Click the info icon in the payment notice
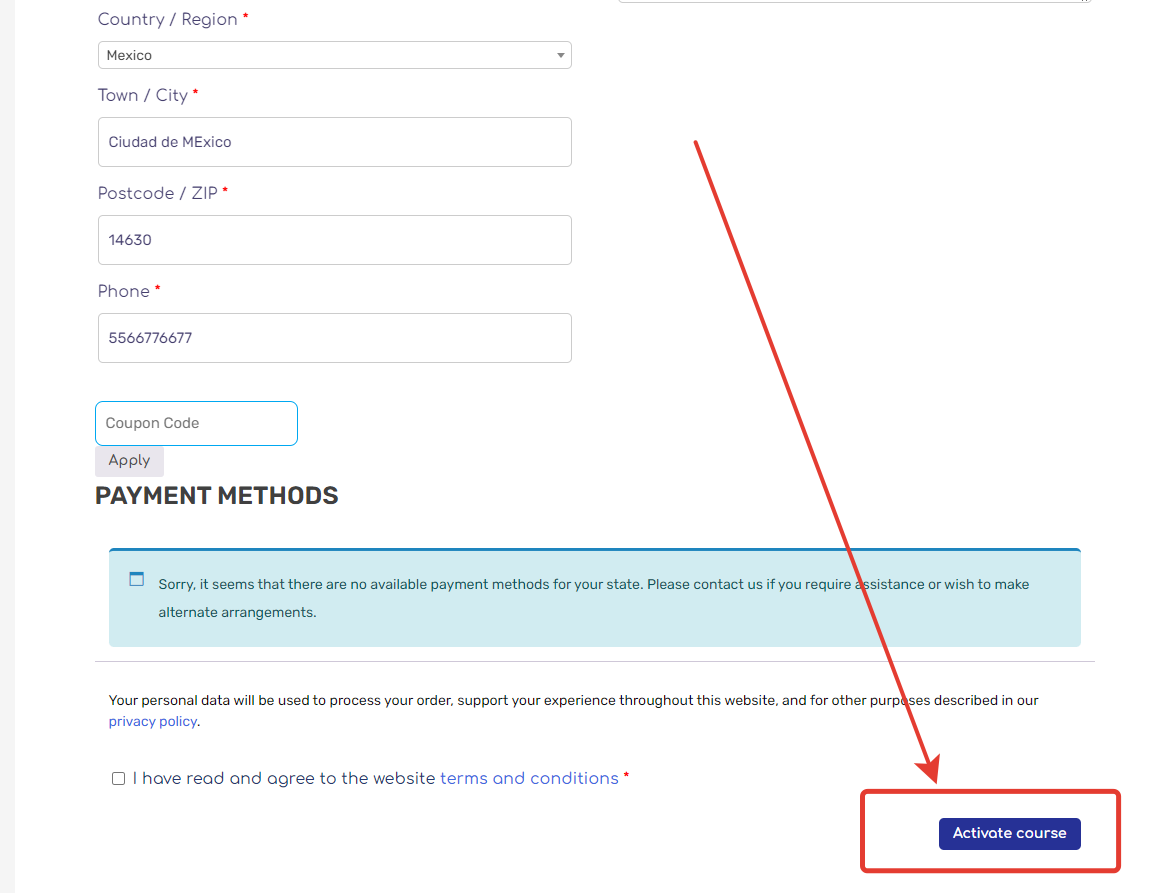The width and height of the screenshot is (1158, 893). [x=137, y=579]
